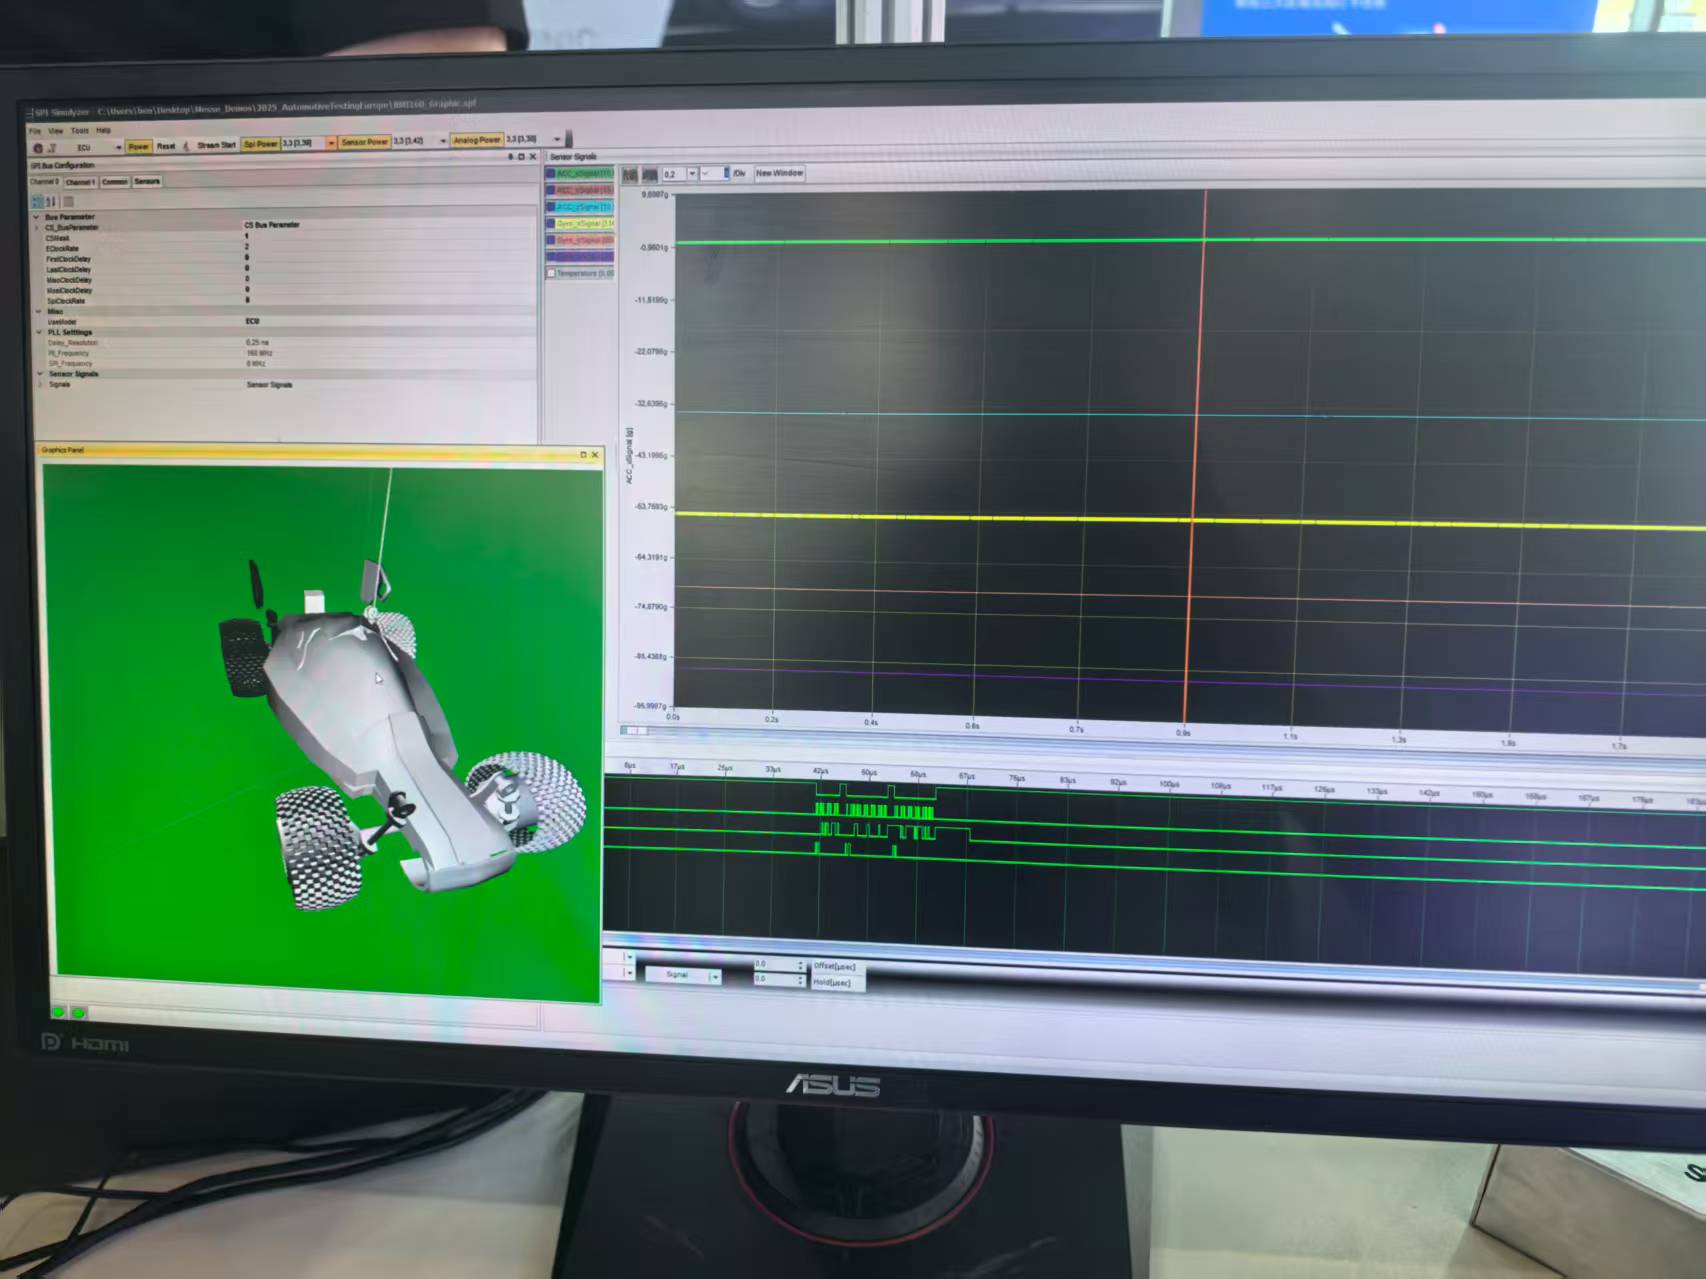Screen dimensions: 1706x1279
Task: Toggle the Spi Power button
Action: point(260,144)
